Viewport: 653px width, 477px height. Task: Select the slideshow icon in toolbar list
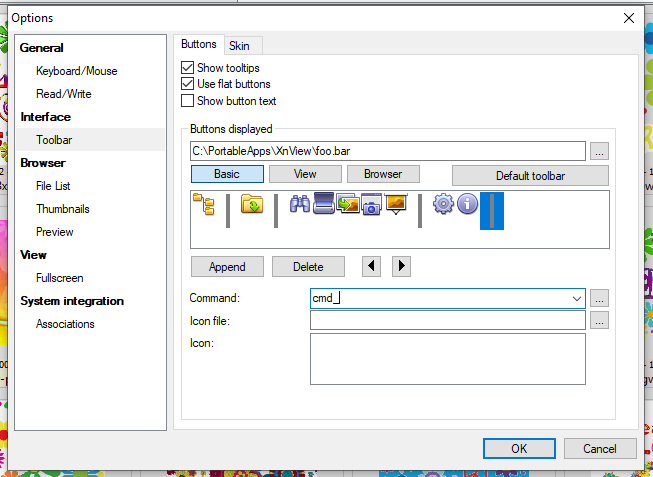396,204
